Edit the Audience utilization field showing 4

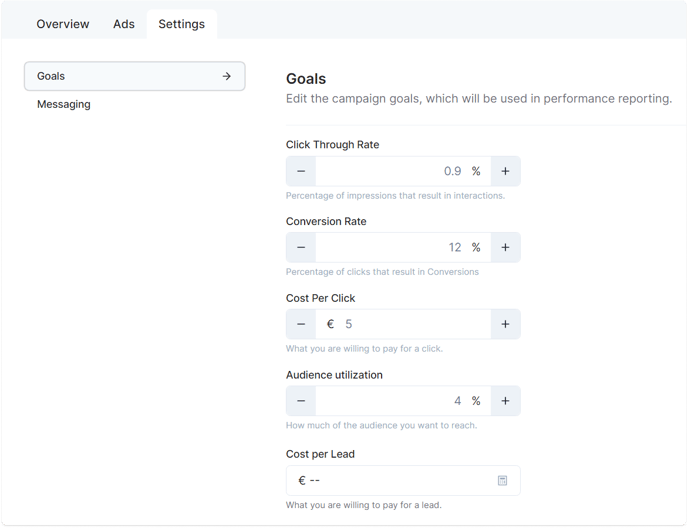pyautogui.click(x=403, y=401)
